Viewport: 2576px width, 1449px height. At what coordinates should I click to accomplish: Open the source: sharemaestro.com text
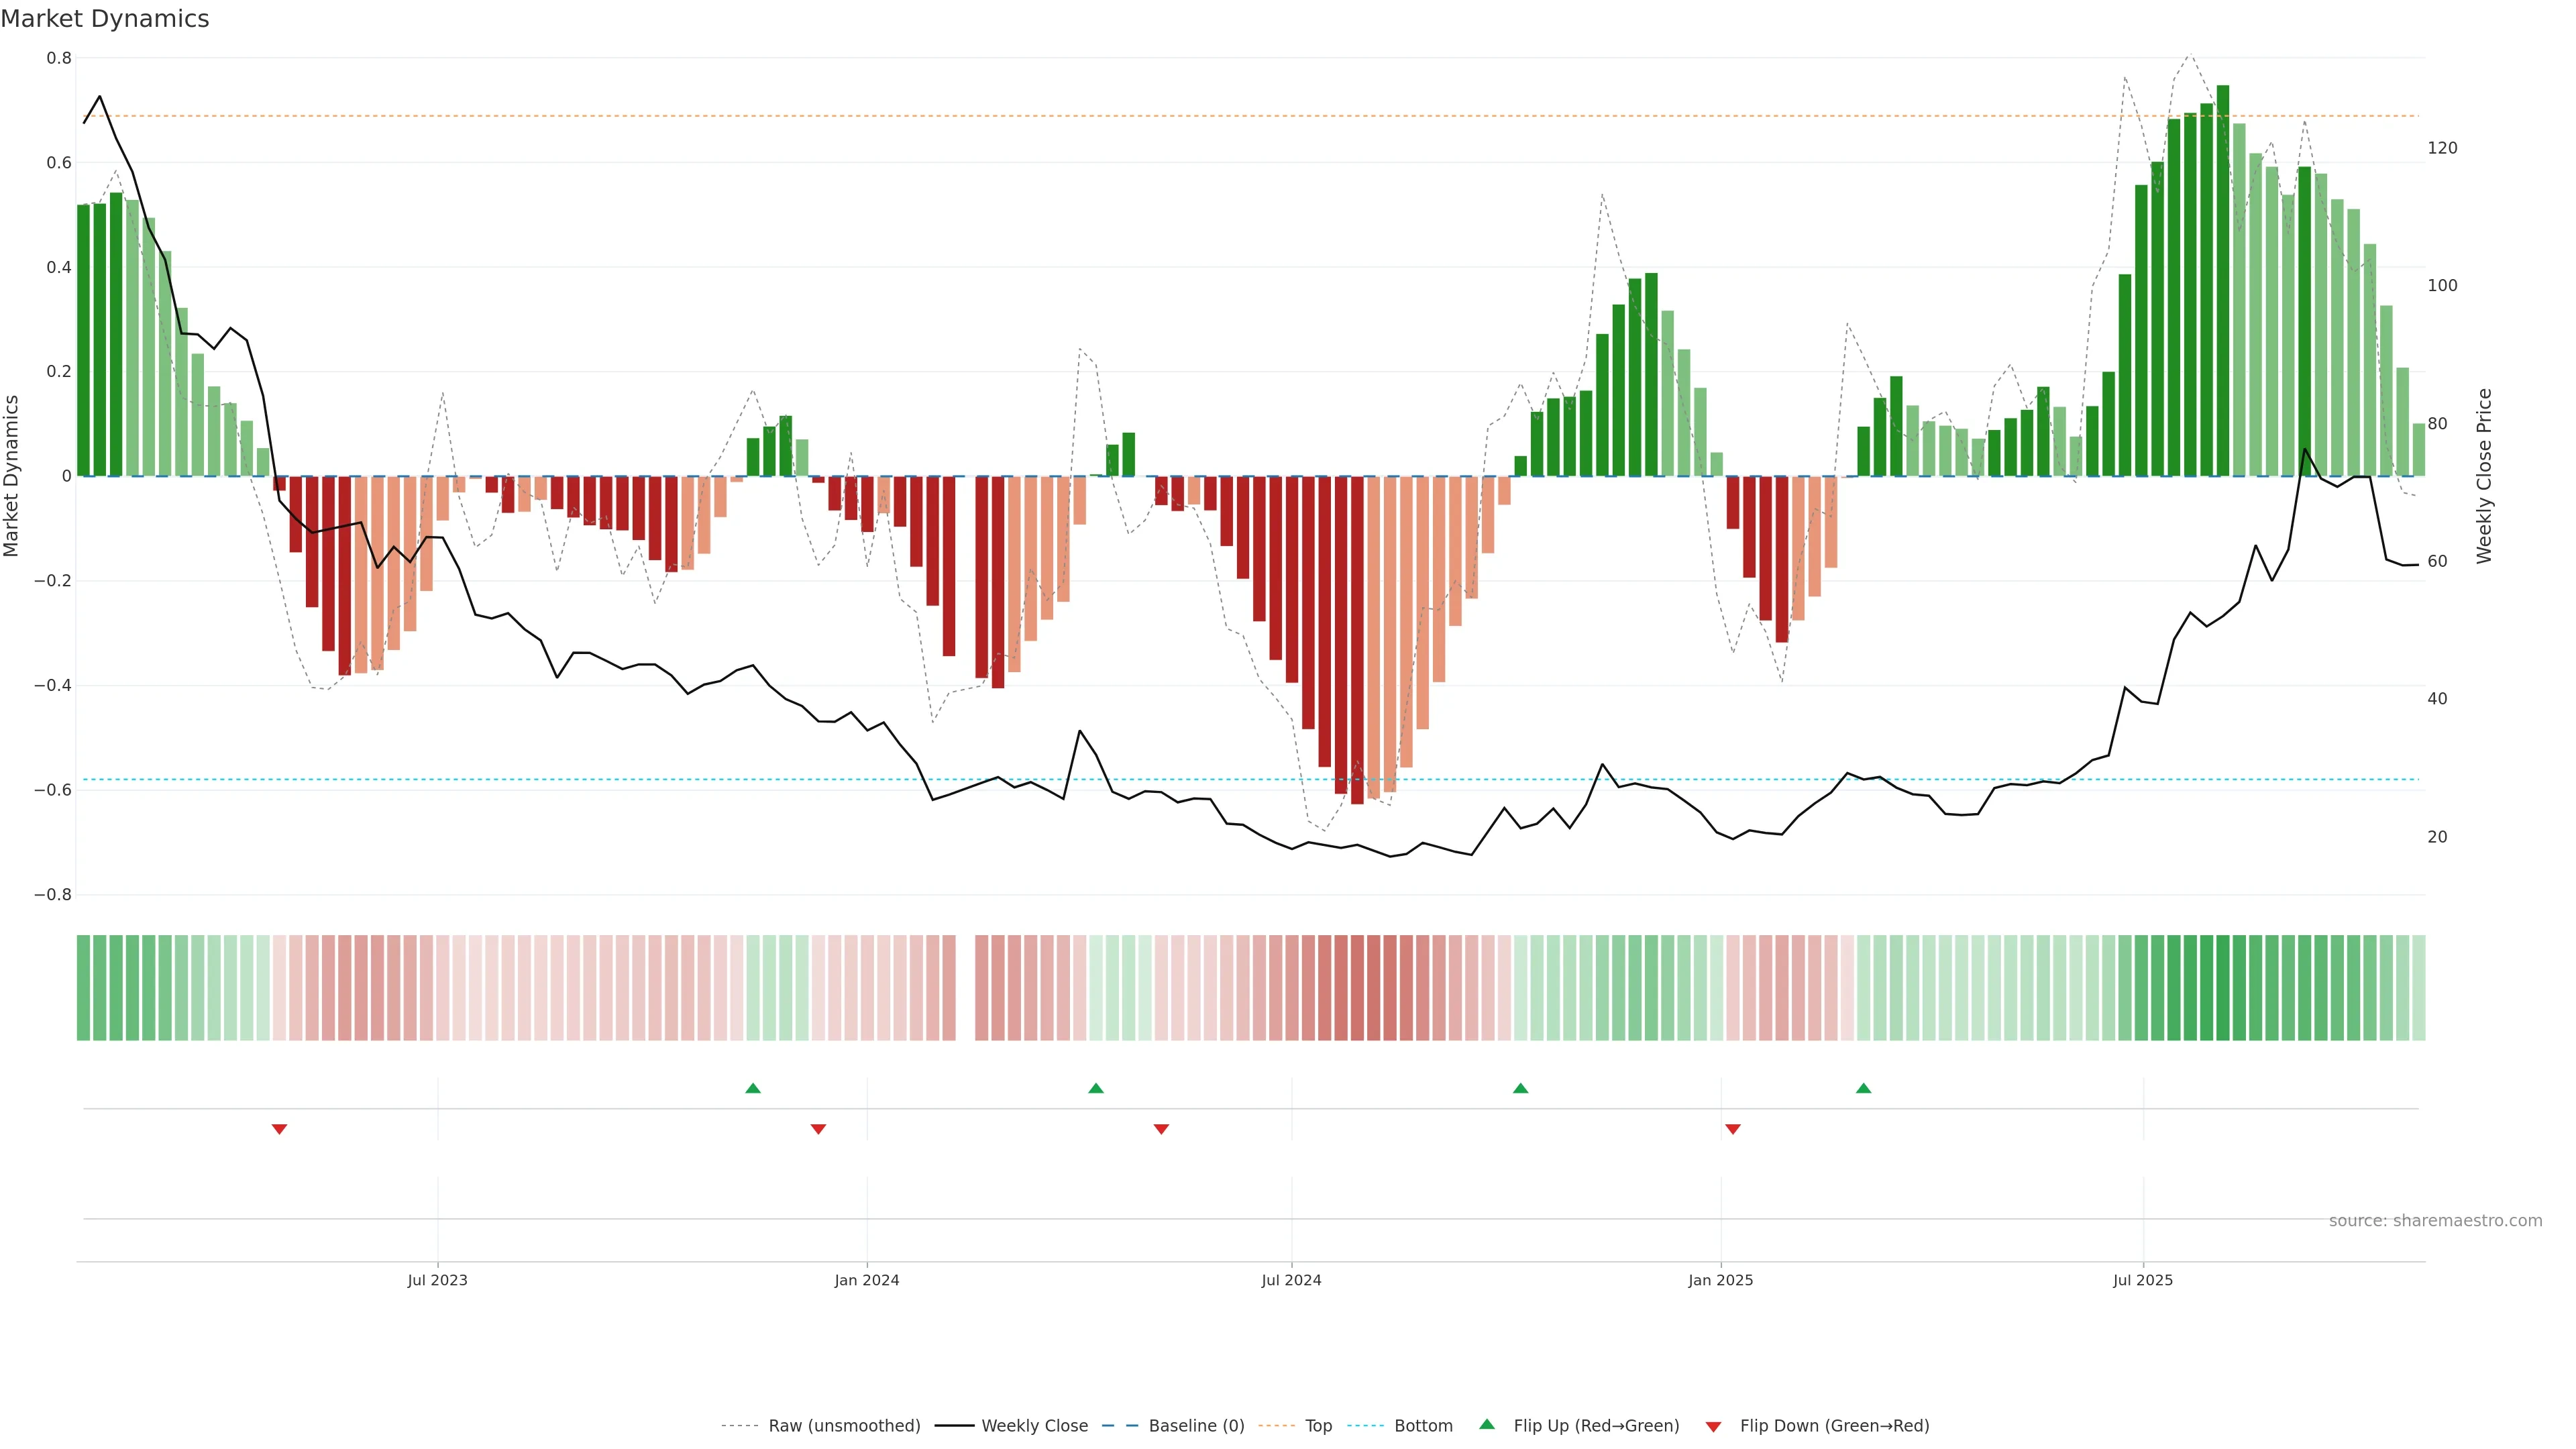(2435, 1221)
